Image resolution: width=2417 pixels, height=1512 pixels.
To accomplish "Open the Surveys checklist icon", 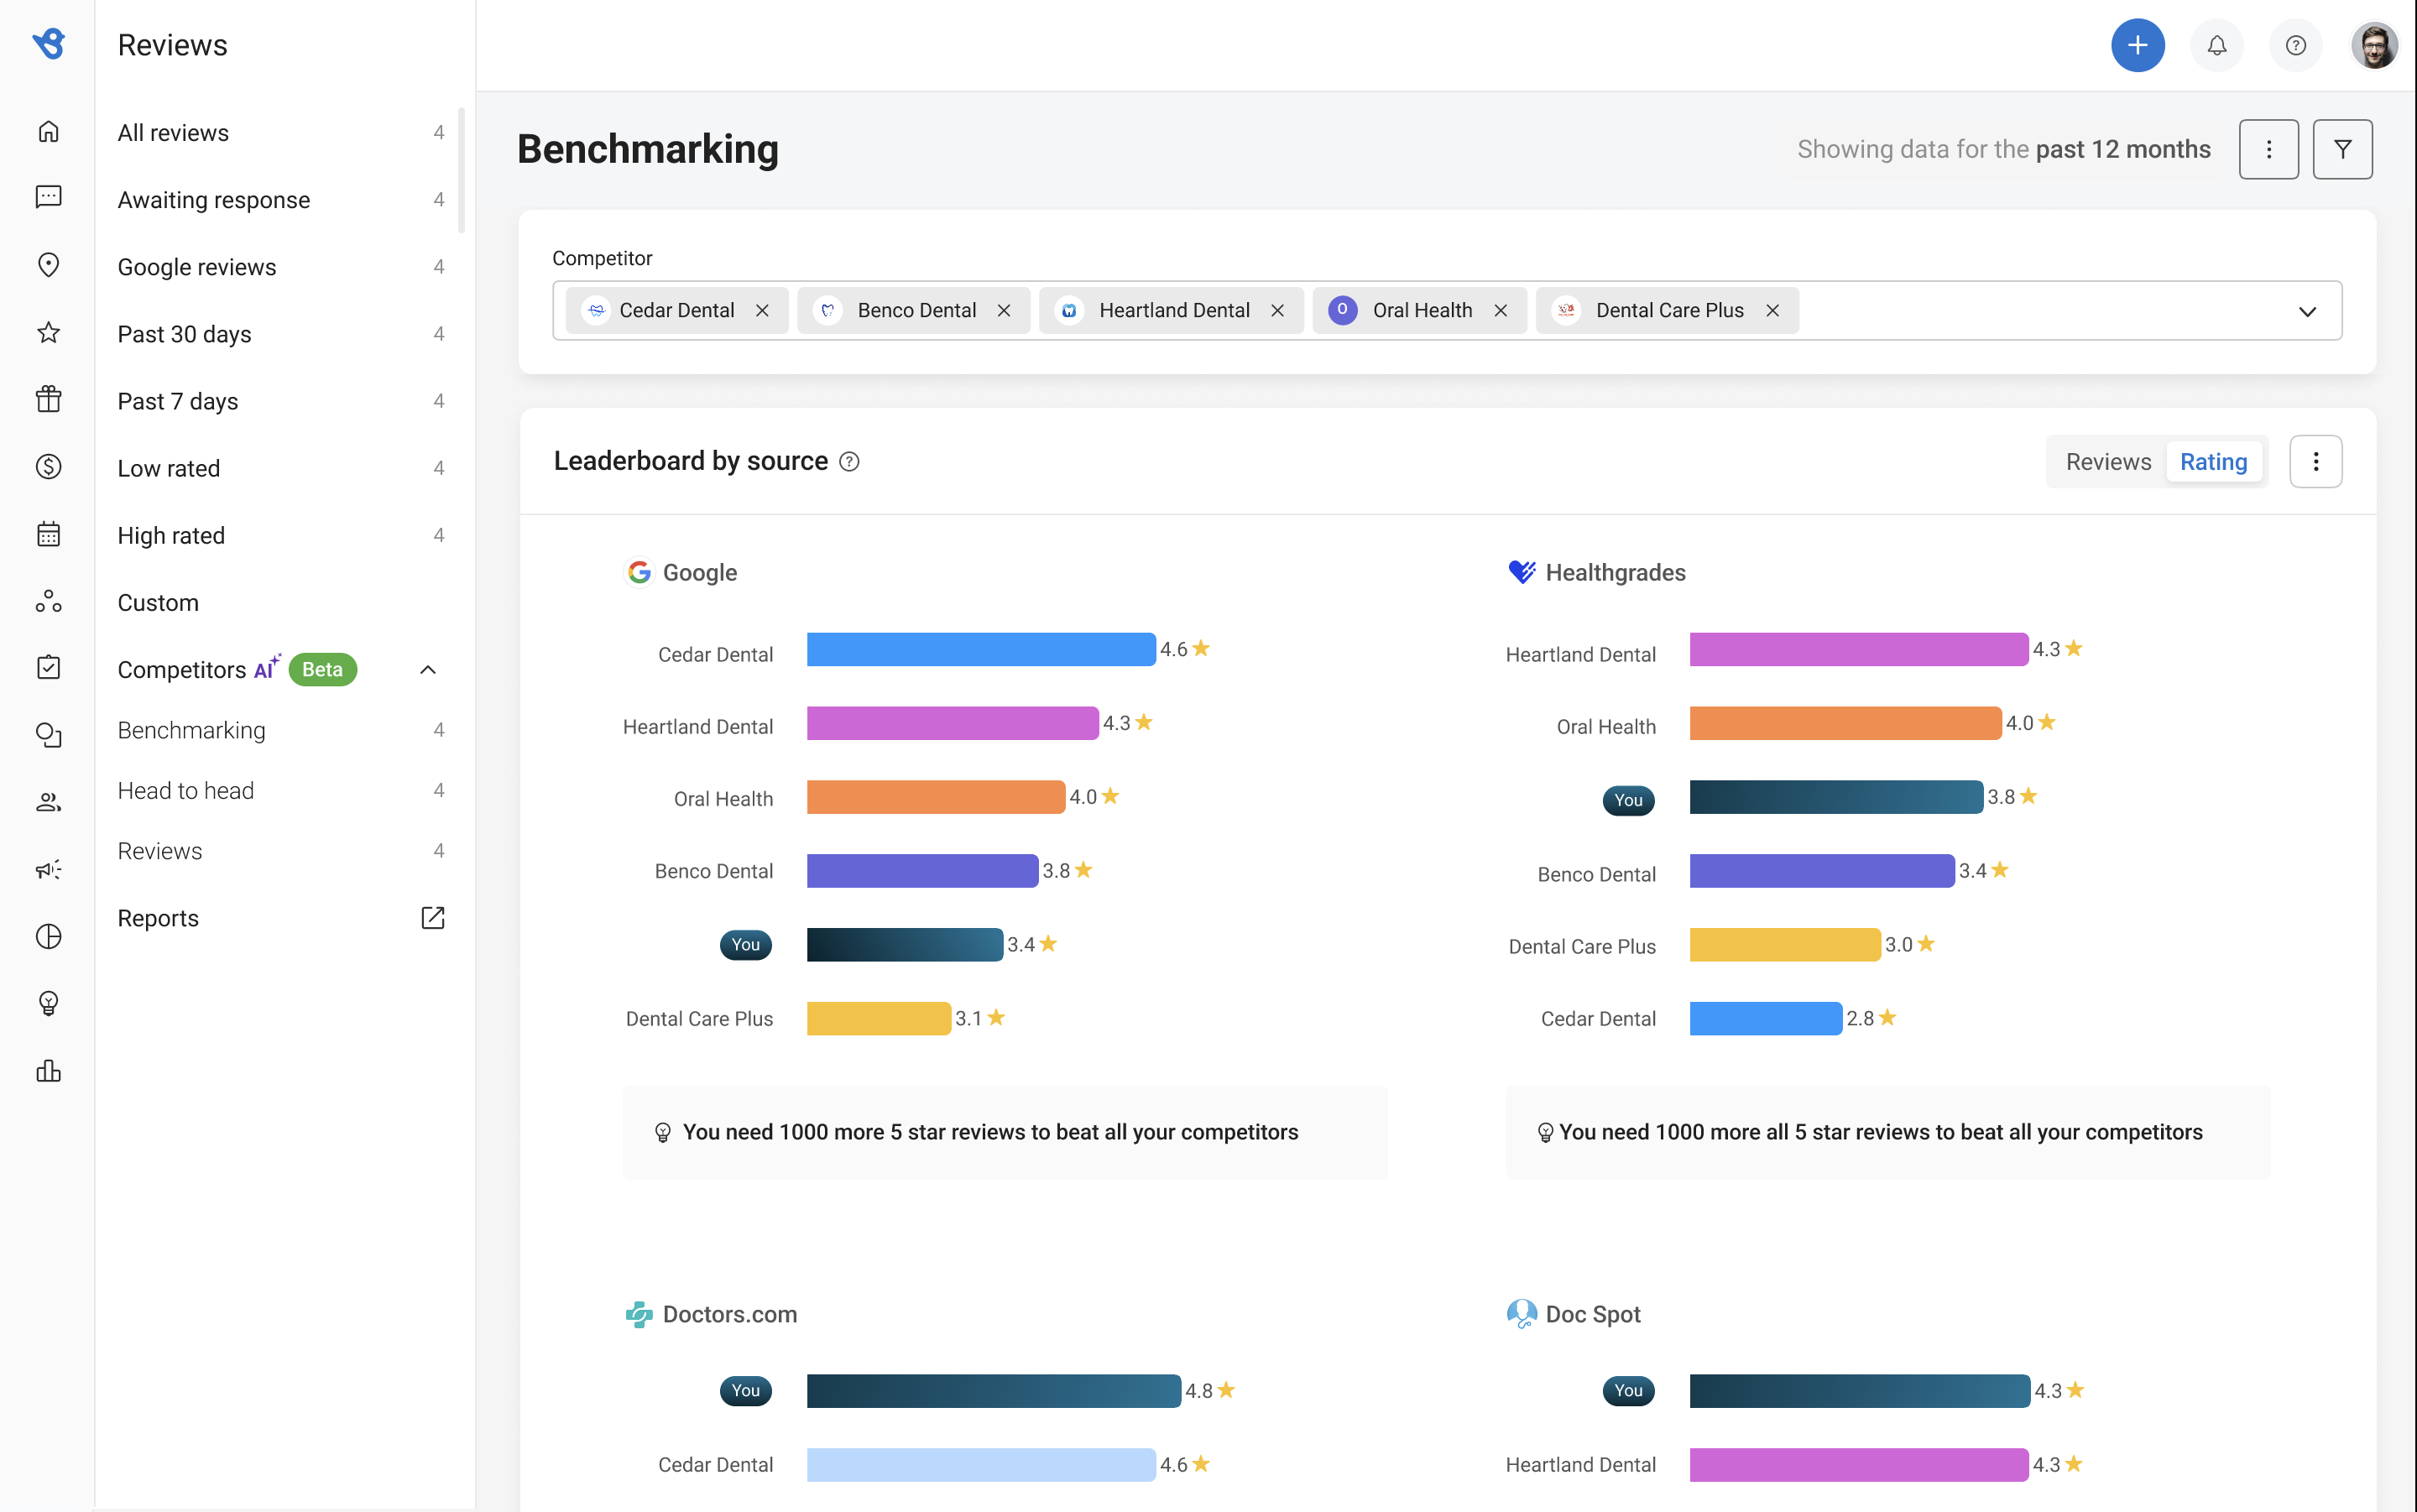I will [48, 668].
